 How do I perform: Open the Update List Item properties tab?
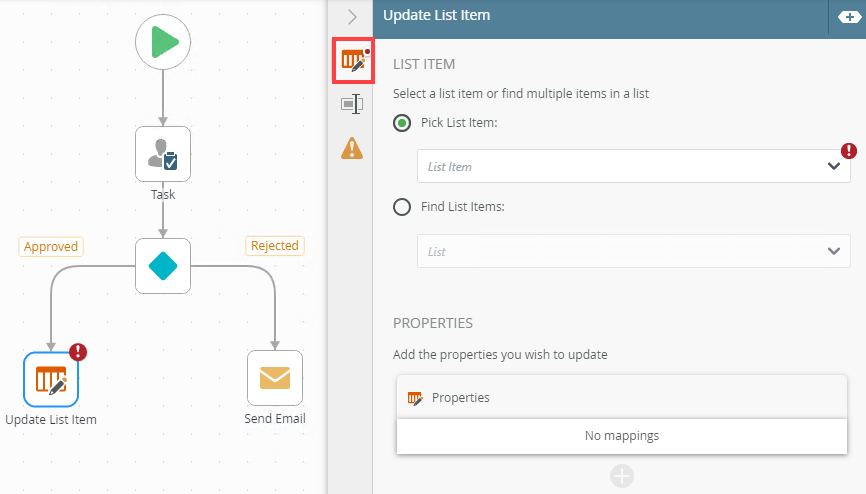click(353, 62)
